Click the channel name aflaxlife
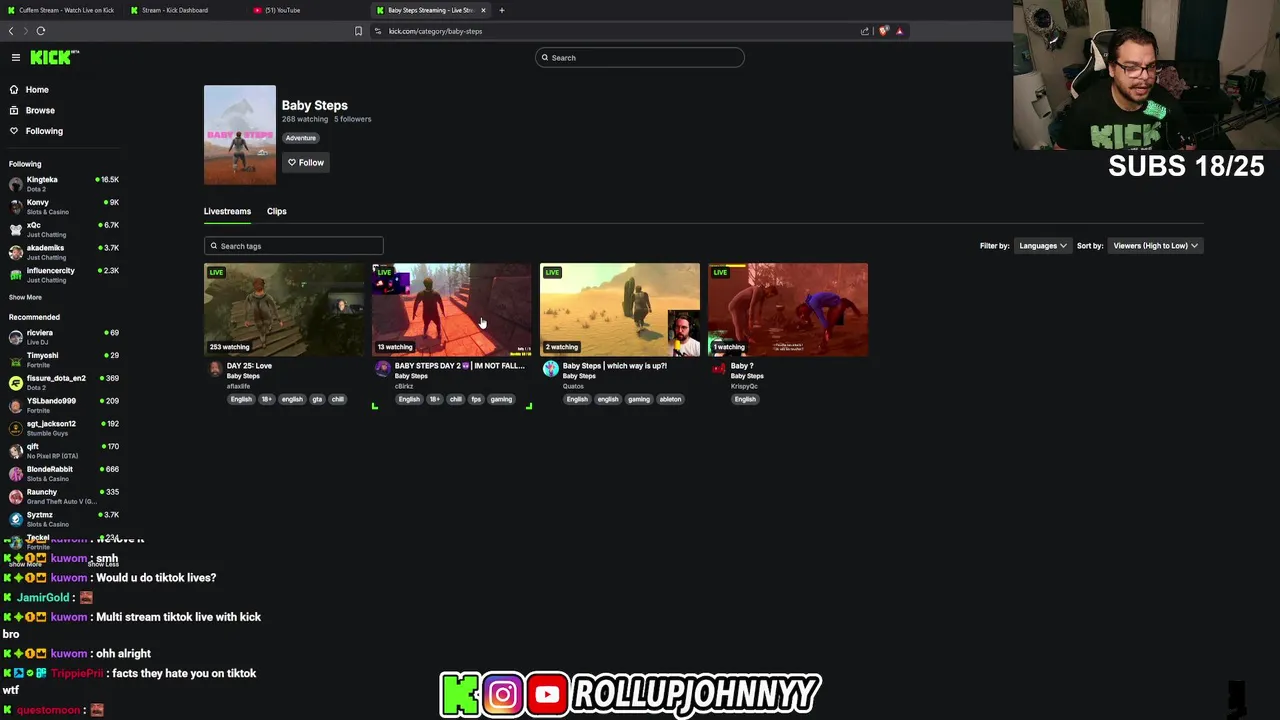1280x720 pixels. [238, 386]
